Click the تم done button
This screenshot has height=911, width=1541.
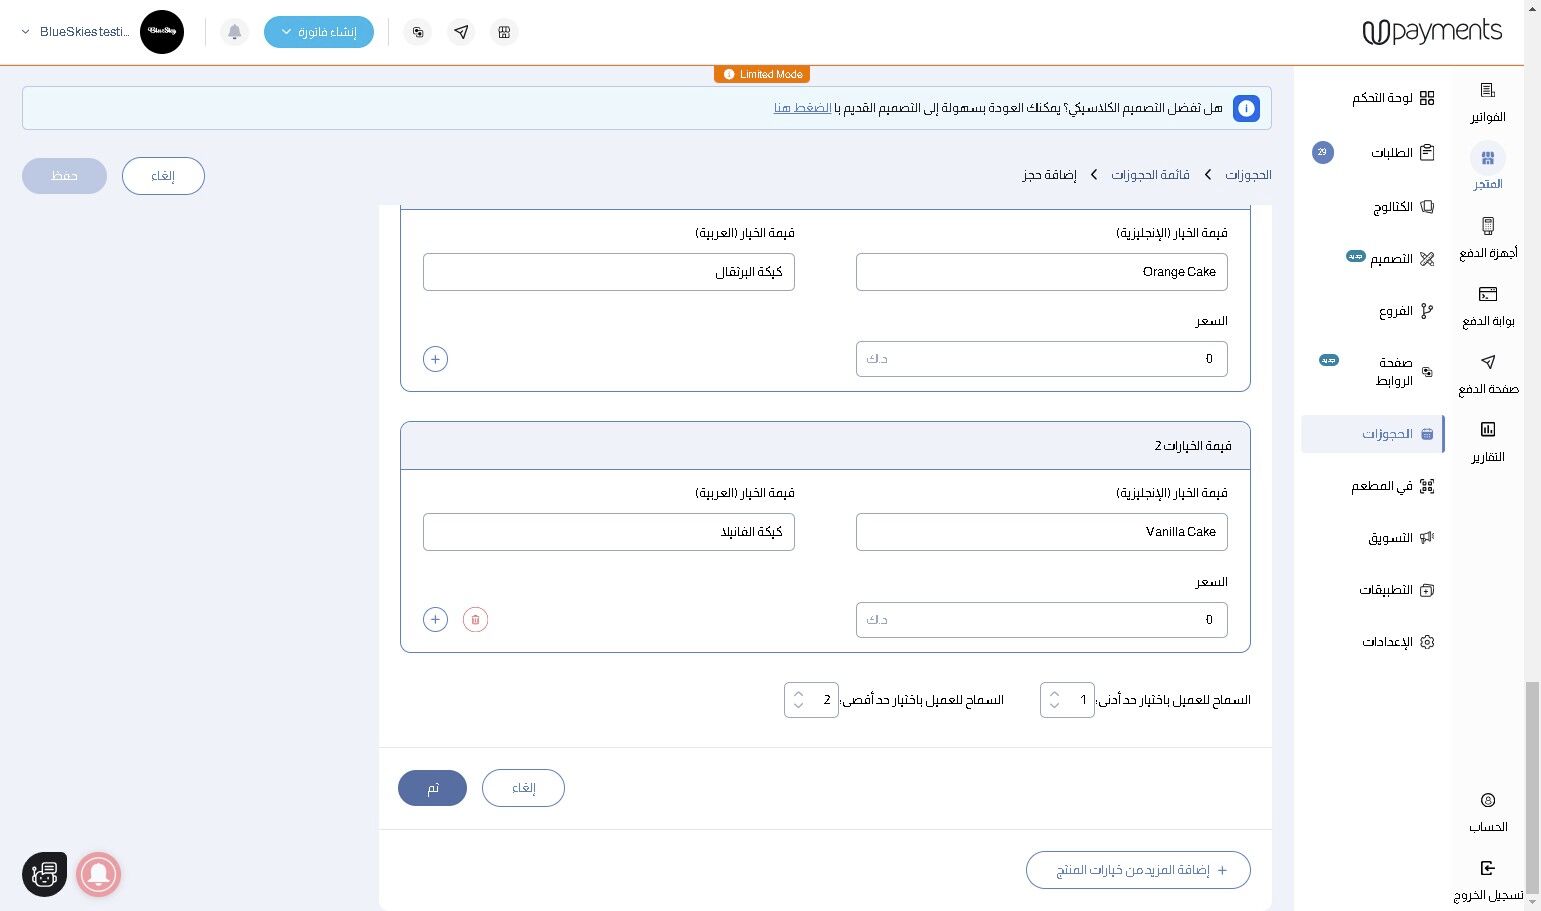(x=432, y=788)
